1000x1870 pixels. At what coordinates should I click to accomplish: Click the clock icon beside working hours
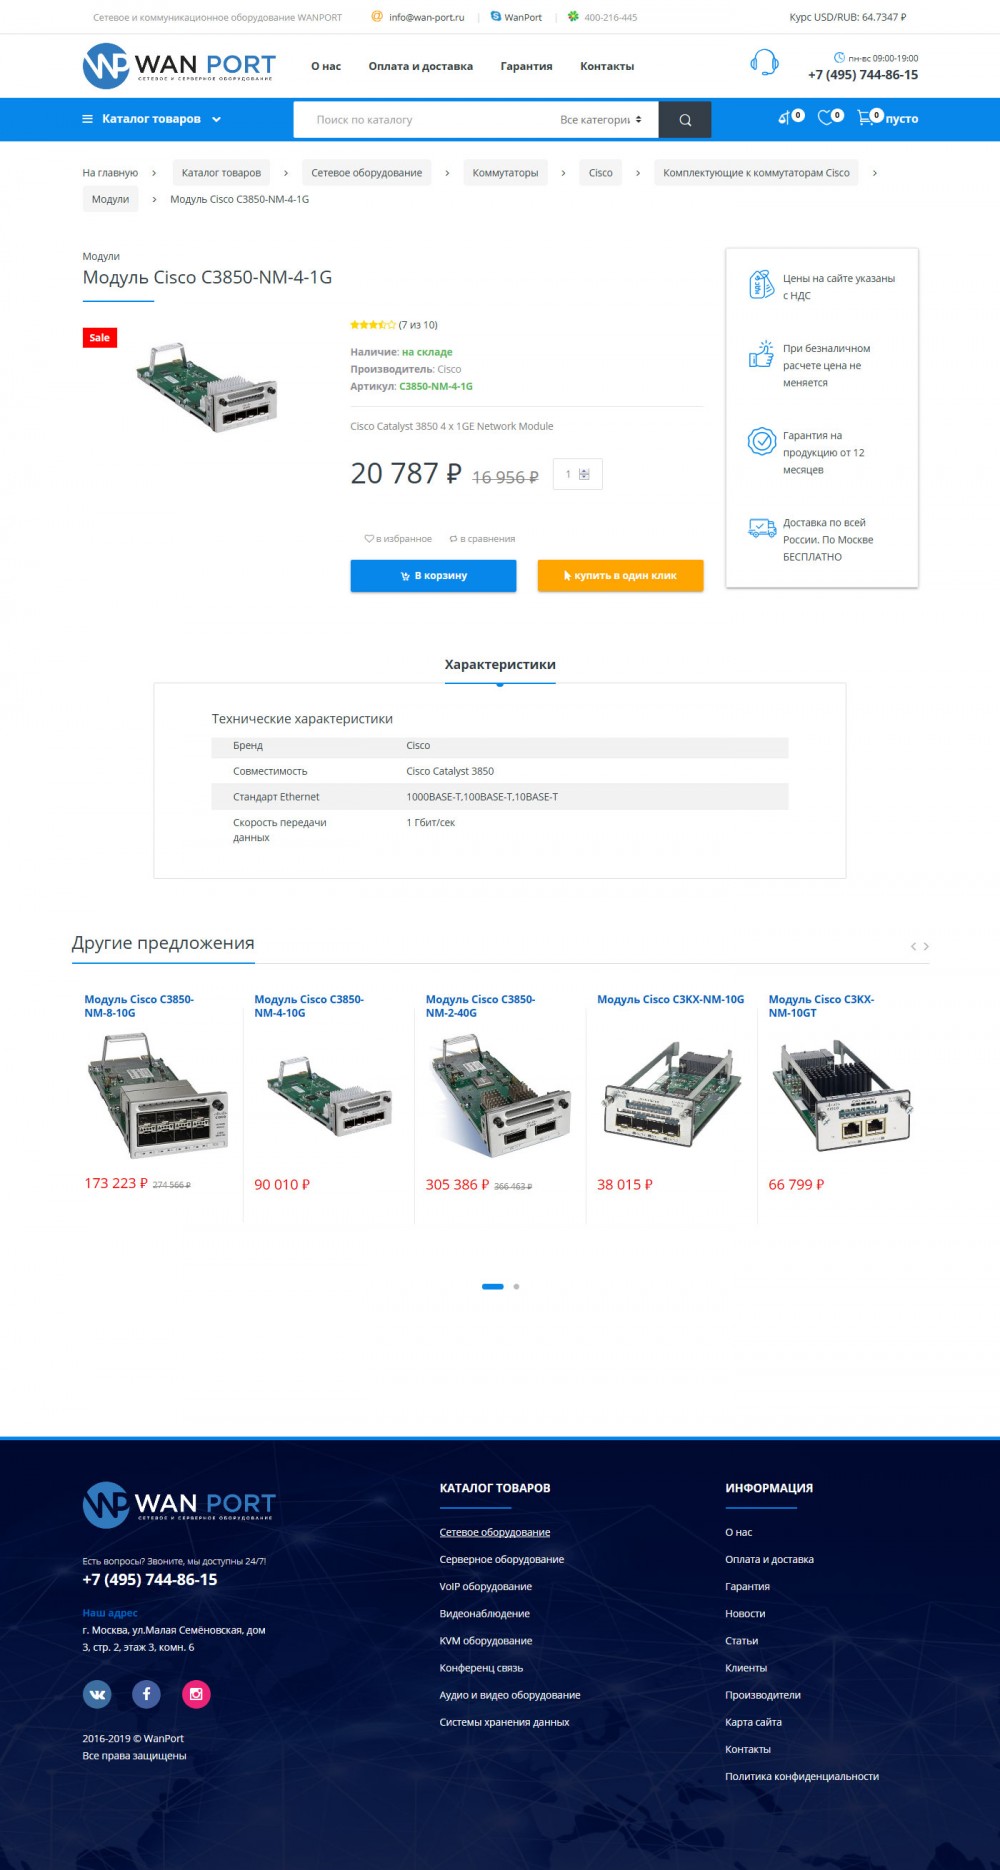(839, 58)
